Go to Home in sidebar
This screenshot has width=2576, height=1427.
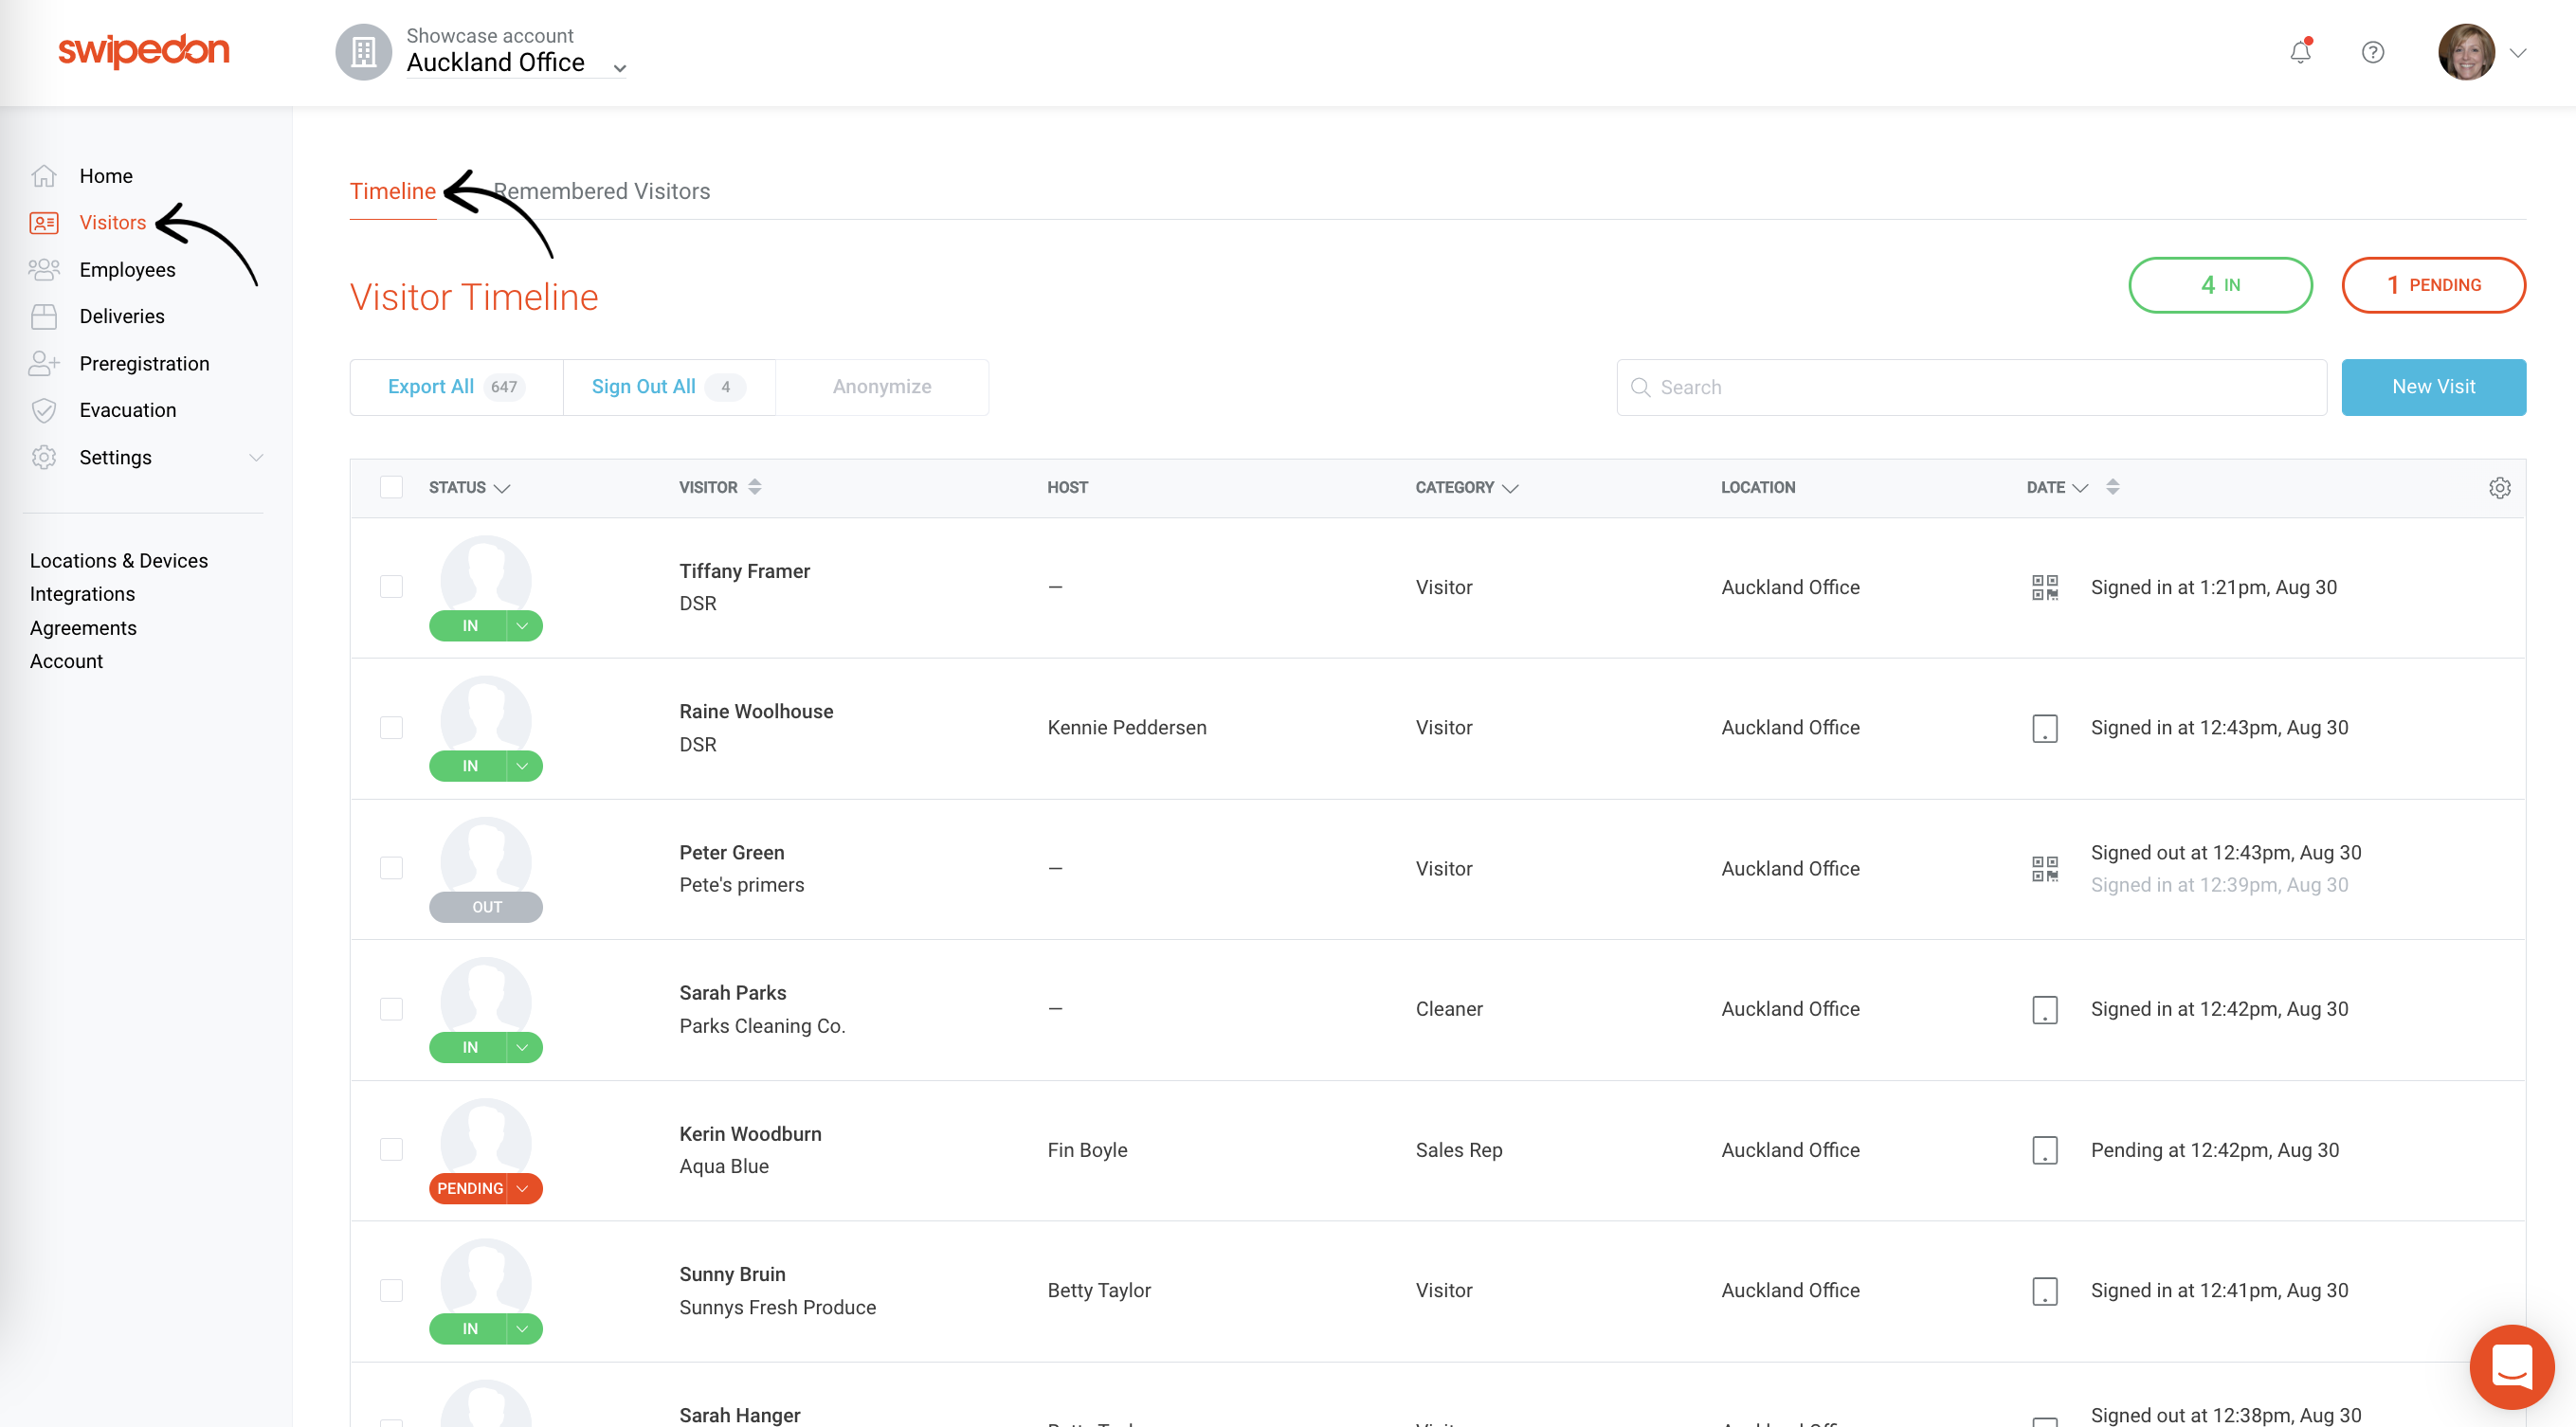[106, 176]
